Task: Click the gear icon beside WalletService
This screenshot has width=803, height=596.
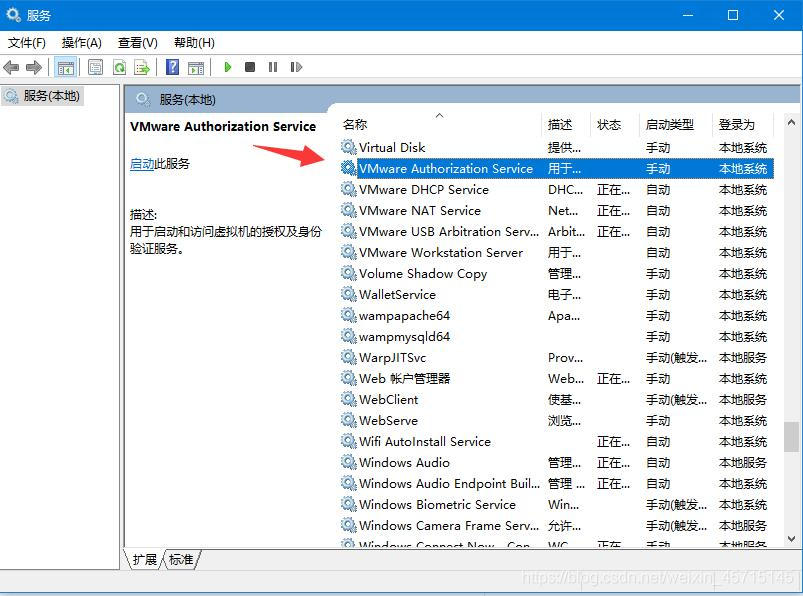Action: tap(349, 294)
